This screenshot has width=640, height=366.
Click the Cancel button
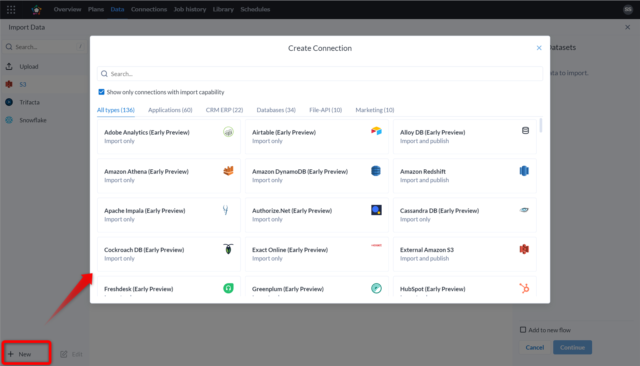535,347
